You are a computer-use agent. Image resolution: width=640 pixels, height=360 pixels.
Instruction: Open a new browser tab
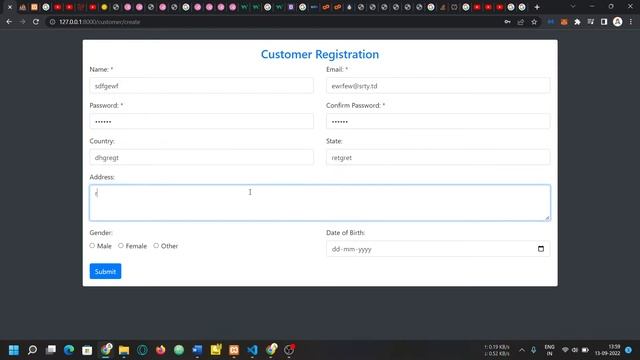pyautogui.click(x=537, y=7)
